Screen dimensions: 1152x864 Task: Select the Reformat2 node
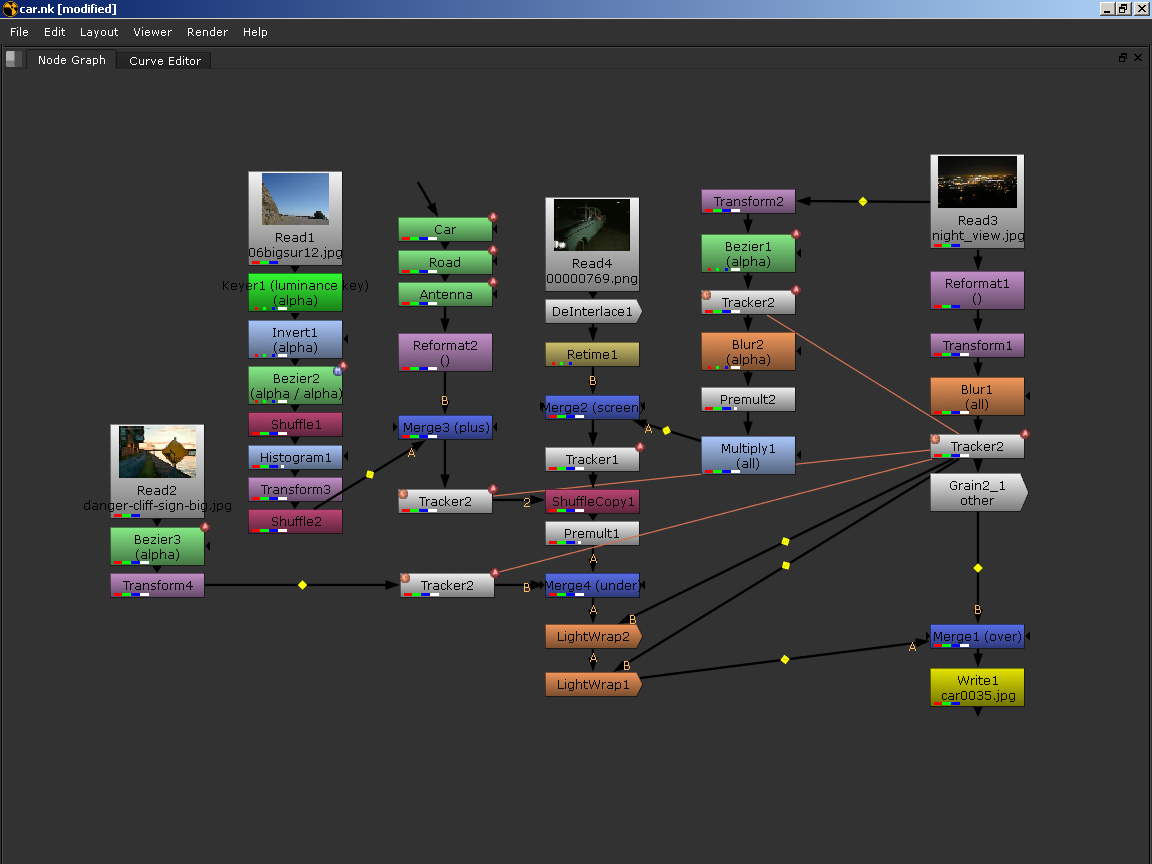445,353
